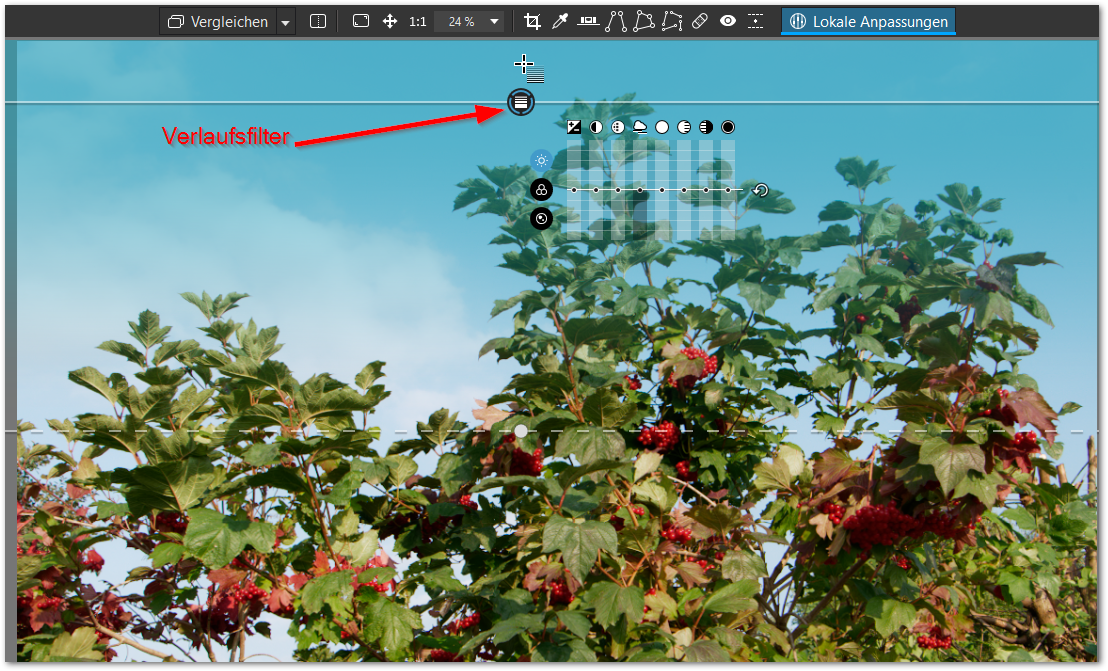Open the Vergleichen dropdown arrow

coord(286,22)
